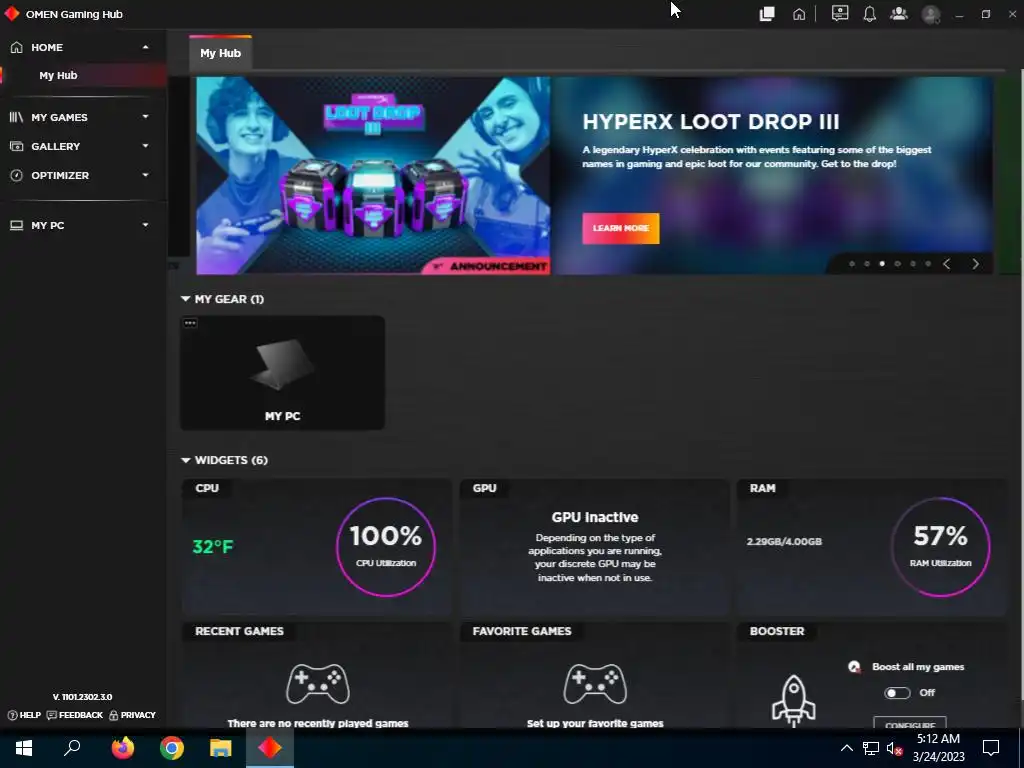Select the fourth banner pagination dot
Viewport: 1024px width, 768px height.
[897, 264]
